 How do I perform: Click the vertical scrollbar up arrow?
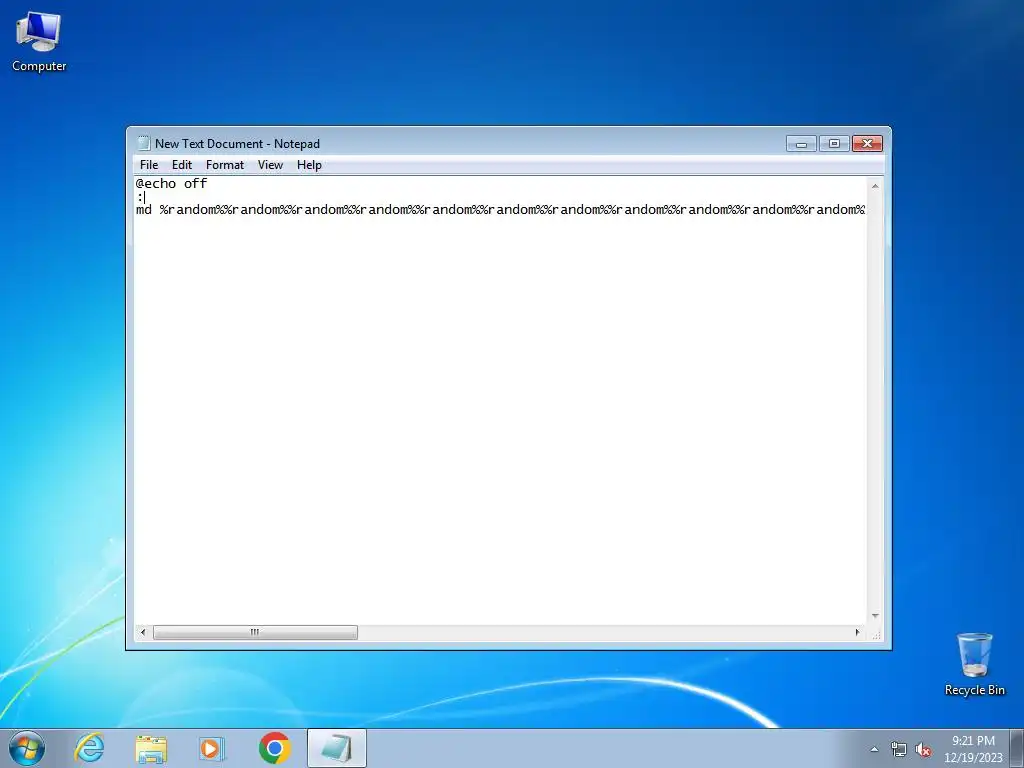(x=875, y=186)
